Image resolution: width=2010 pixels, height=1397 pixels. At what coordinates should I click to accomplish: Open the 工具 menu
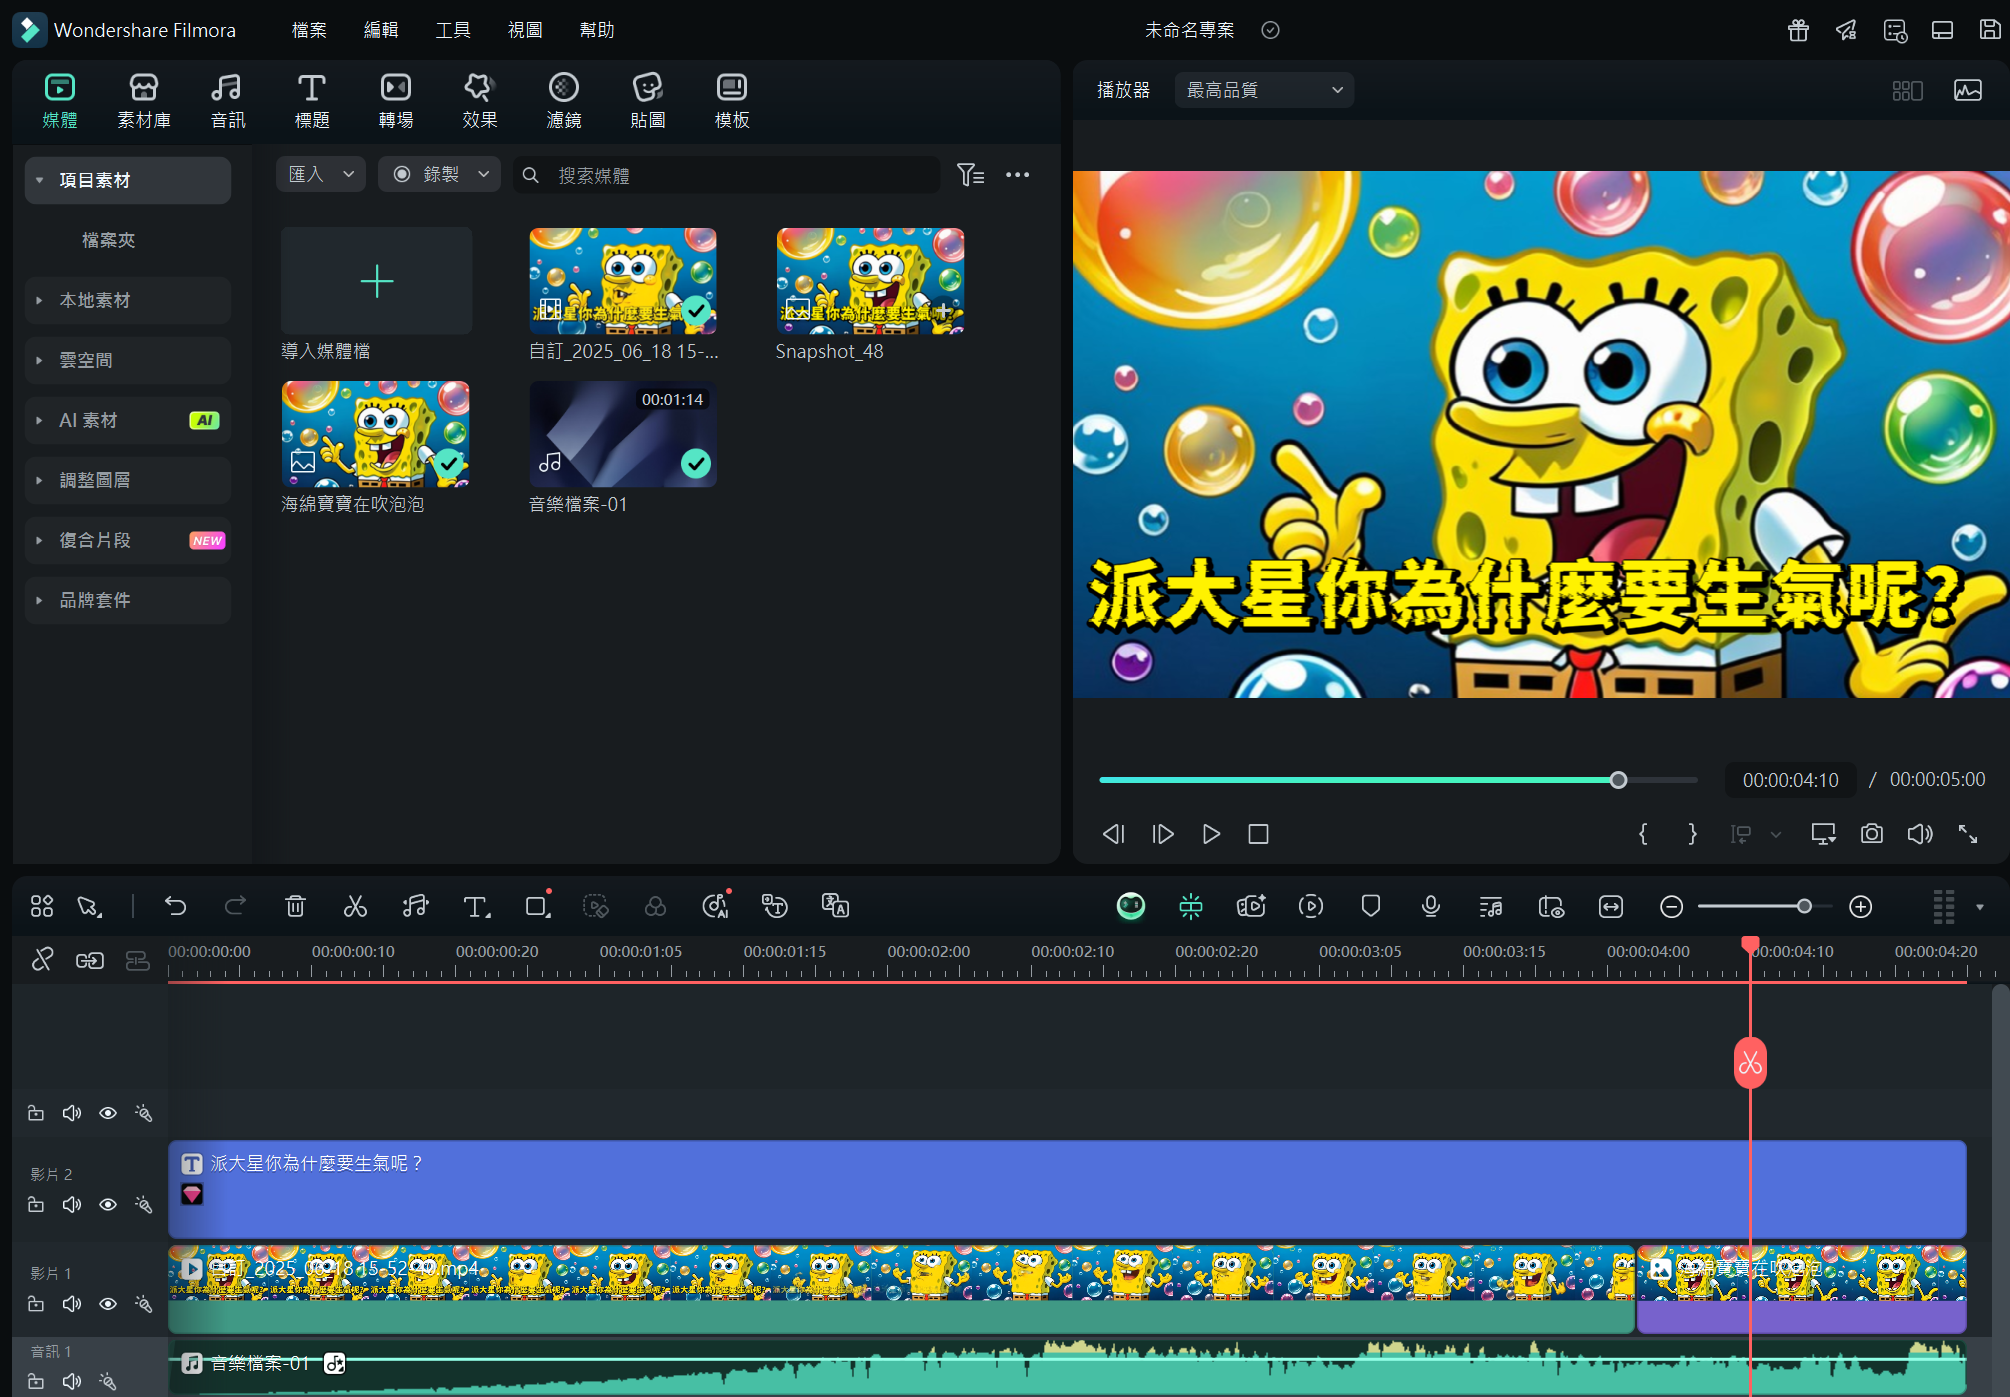tap(453, 30)
